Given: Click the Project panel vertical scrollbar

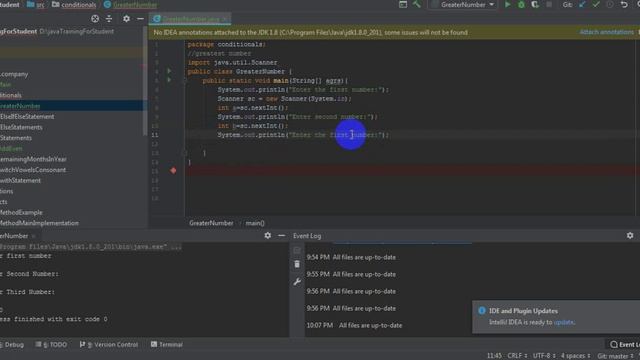Looking at the screenshot, I should point(145,82).
